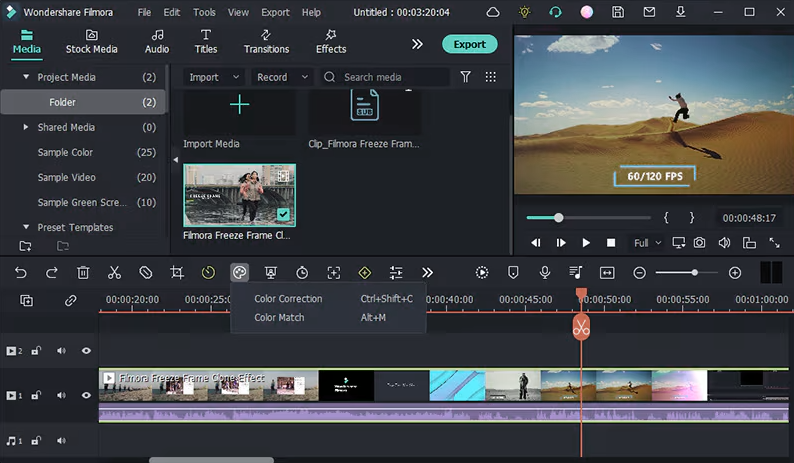Collapse the Project Media tree

[26, 77]
